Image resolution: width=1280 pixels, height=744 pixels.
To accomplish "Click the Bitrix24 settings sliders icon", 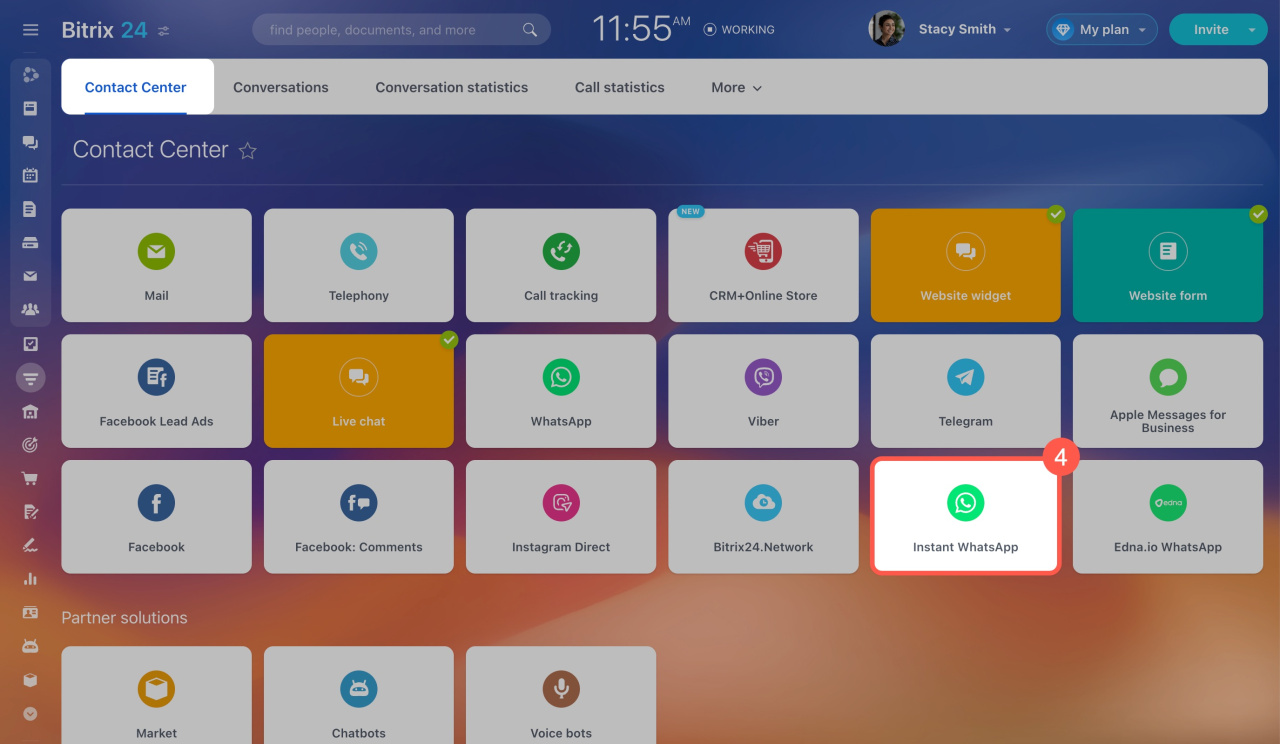I will click(x=164, y=31).
